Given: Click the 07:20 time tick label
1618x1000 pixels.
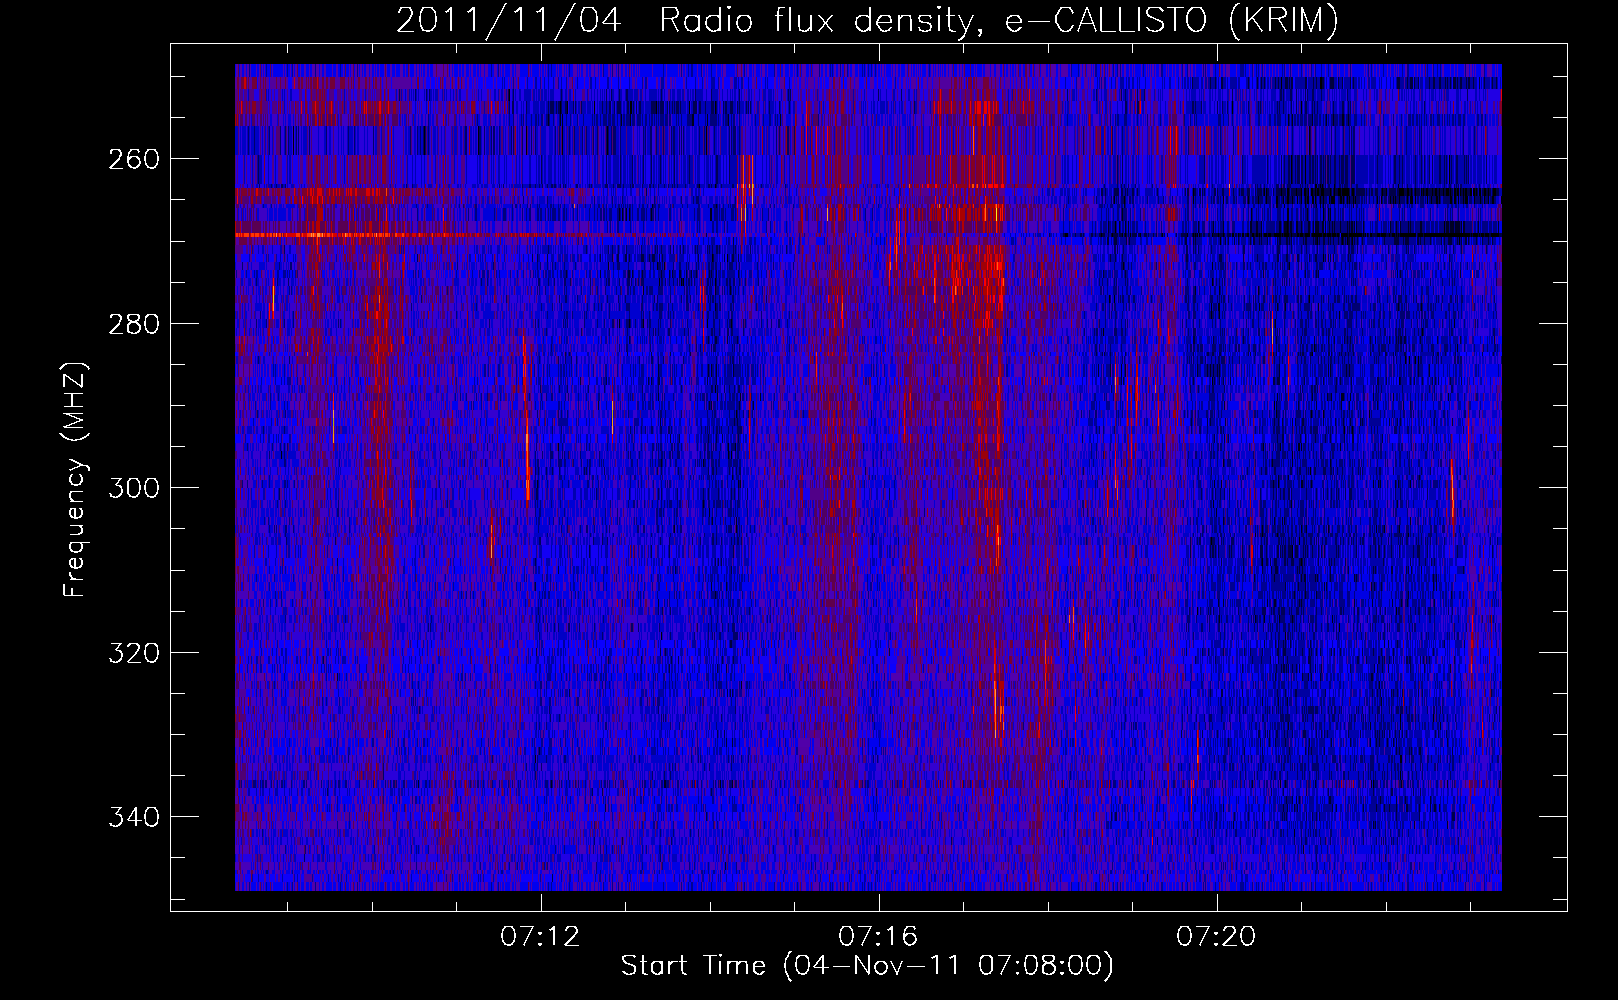Looking at the screenshot, I should click(x=1216, y=936).
